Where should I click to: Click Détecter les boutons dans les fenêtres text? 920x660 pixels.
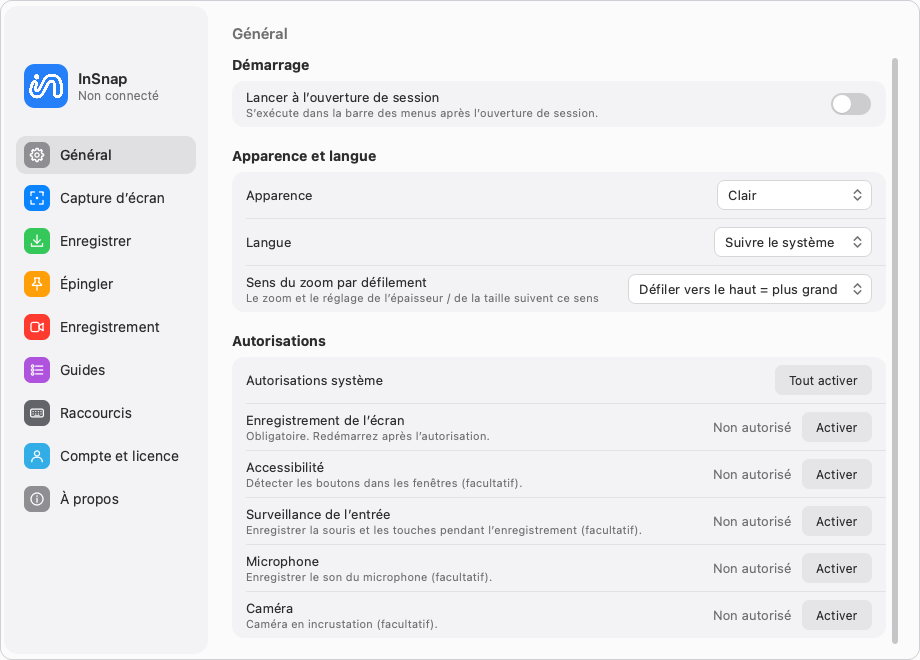click(x=384, y=483)
